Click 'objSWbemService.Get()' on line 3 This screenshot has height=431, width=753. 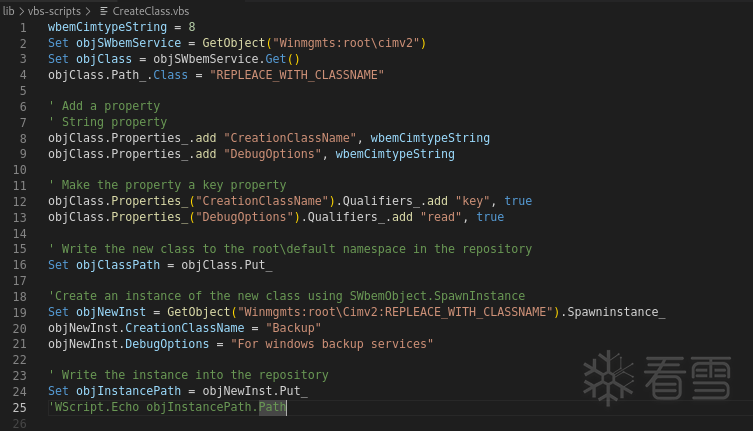[227, 59]
